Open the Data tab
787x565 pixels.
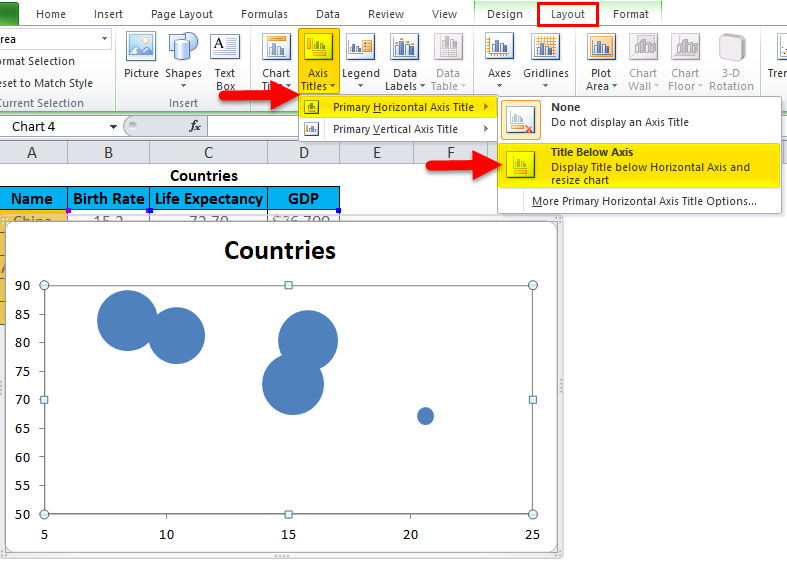click(327, 14)
